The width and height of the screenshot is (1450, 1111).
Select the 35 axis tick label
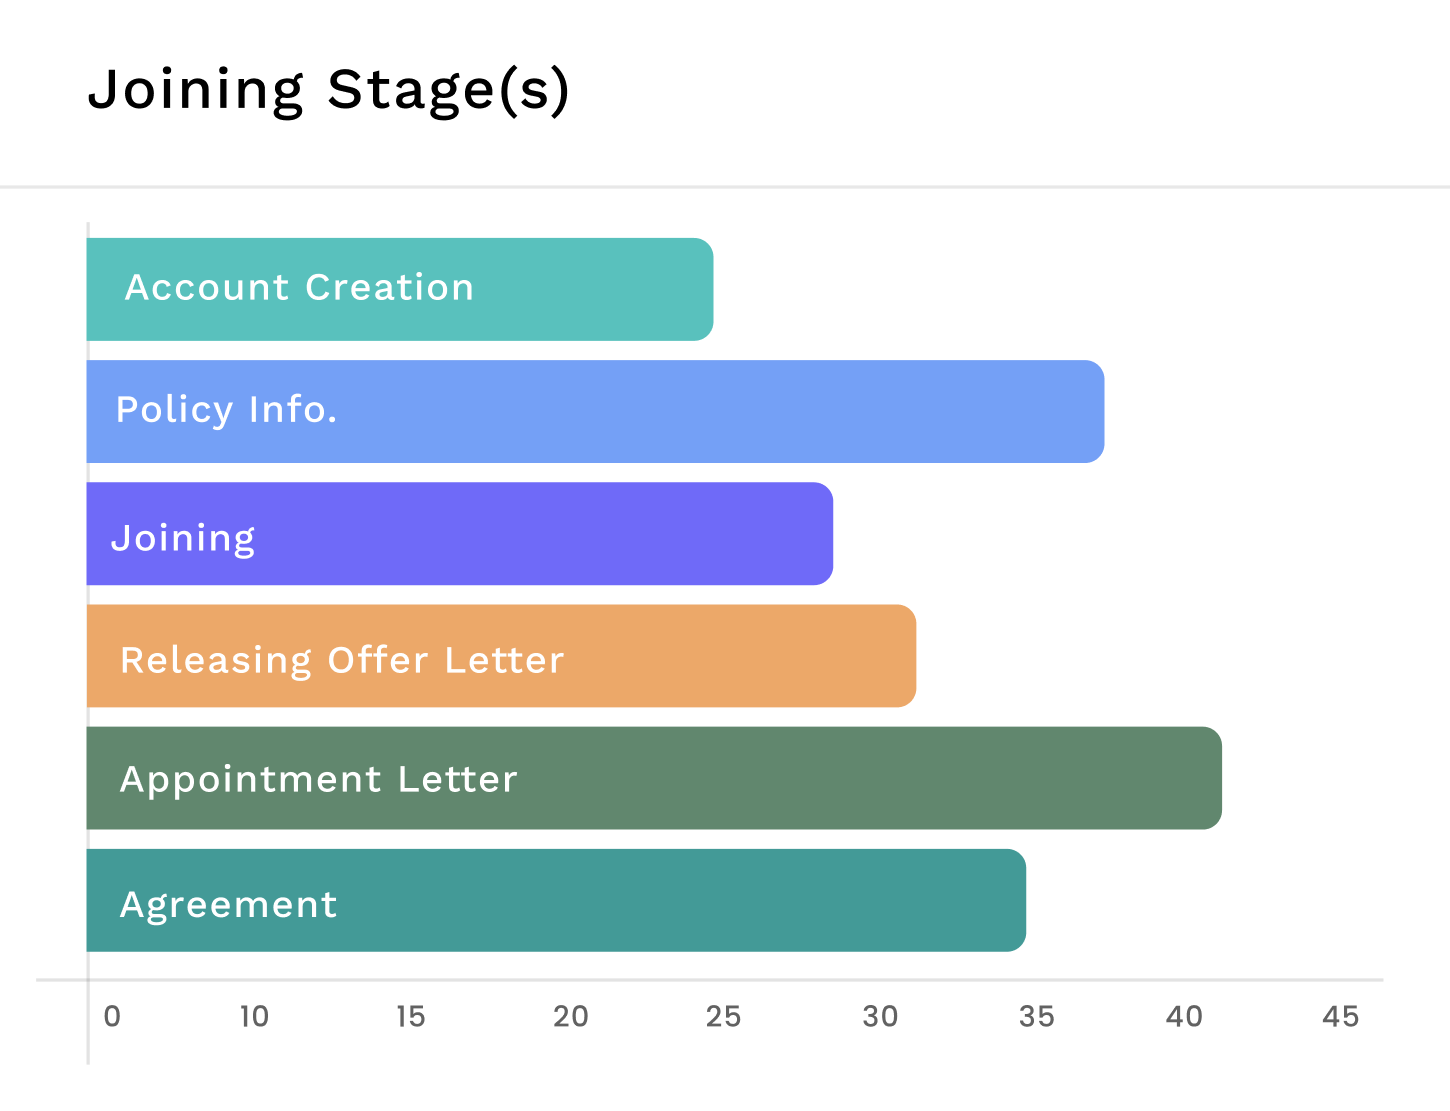tap(1036, 1017)
